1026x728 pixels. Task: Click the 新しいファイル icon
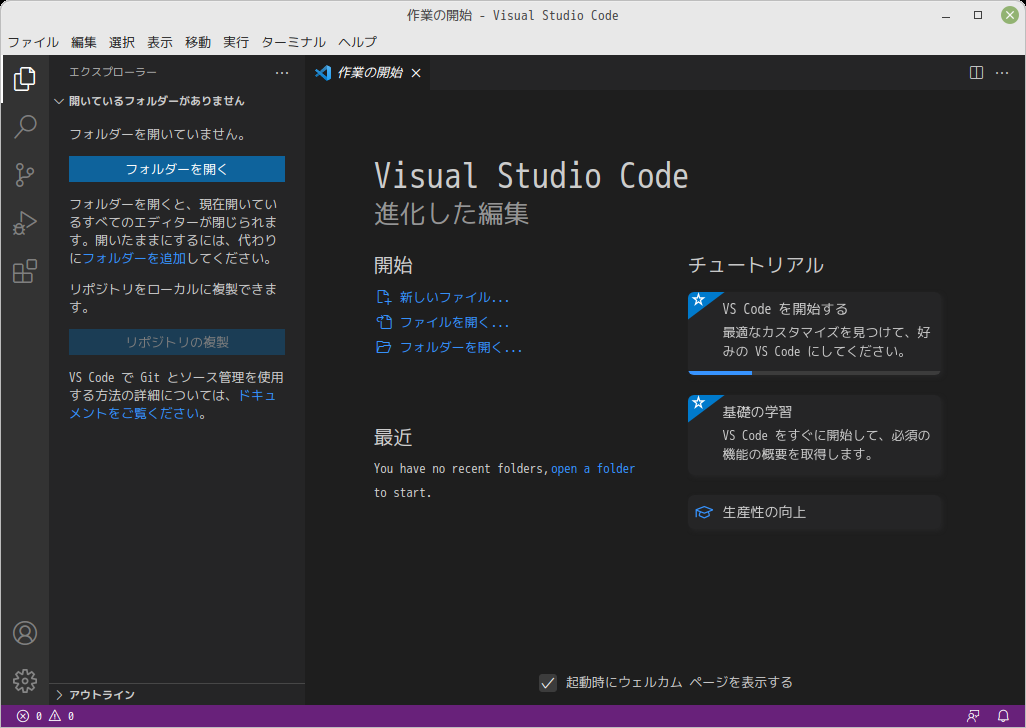[x=383, y=298]
